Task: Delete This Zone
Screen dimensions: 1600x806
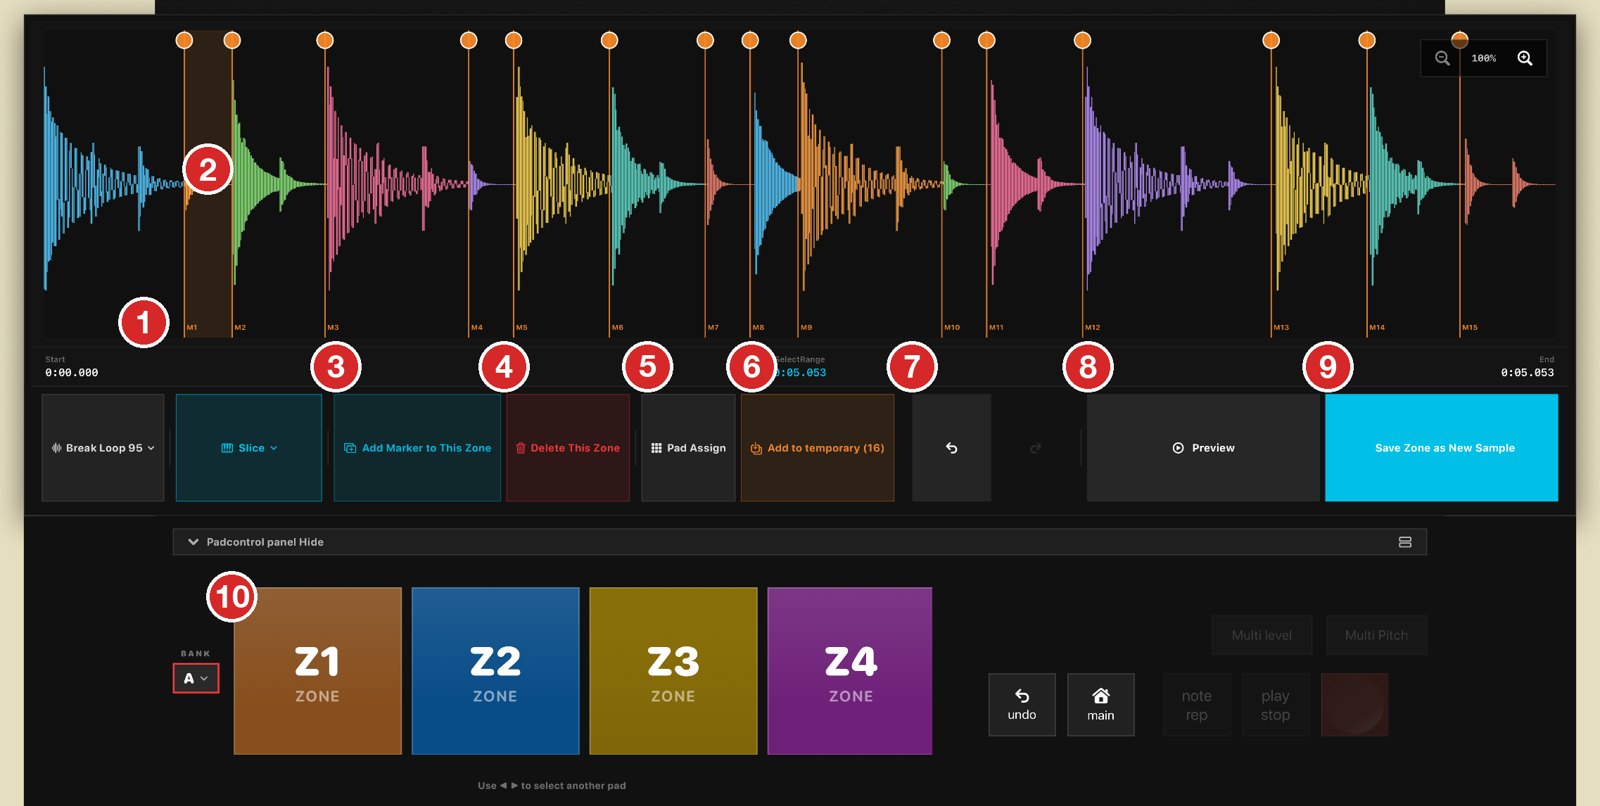Action: 568,448
